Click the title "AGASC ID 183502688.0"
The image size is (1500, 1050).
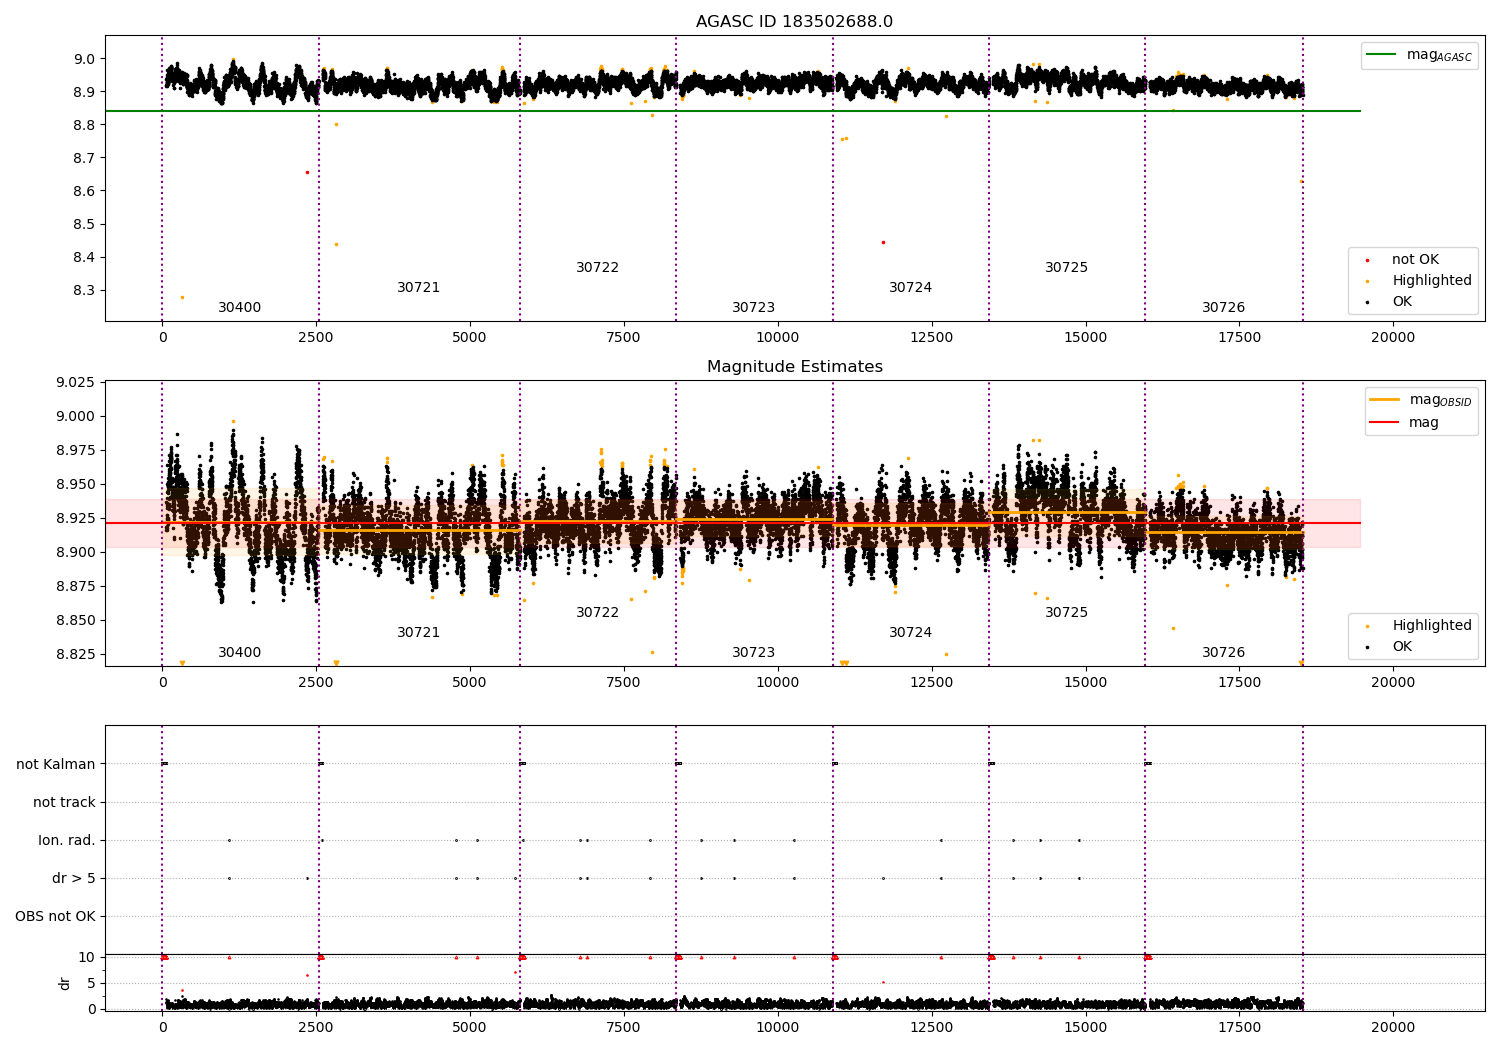794,22
